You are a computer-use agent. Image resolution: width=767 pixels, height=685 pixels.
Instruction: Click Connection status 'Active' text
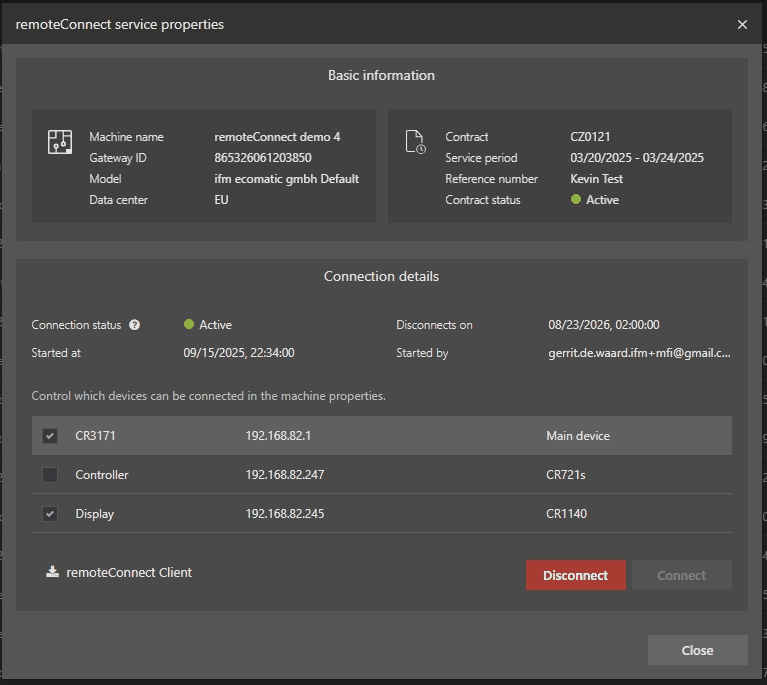[215, 324]
